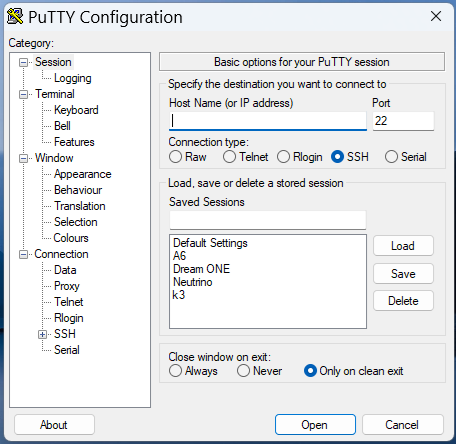Open the Bell category
The width and height of the screenshot is (456, 444).
62,126
